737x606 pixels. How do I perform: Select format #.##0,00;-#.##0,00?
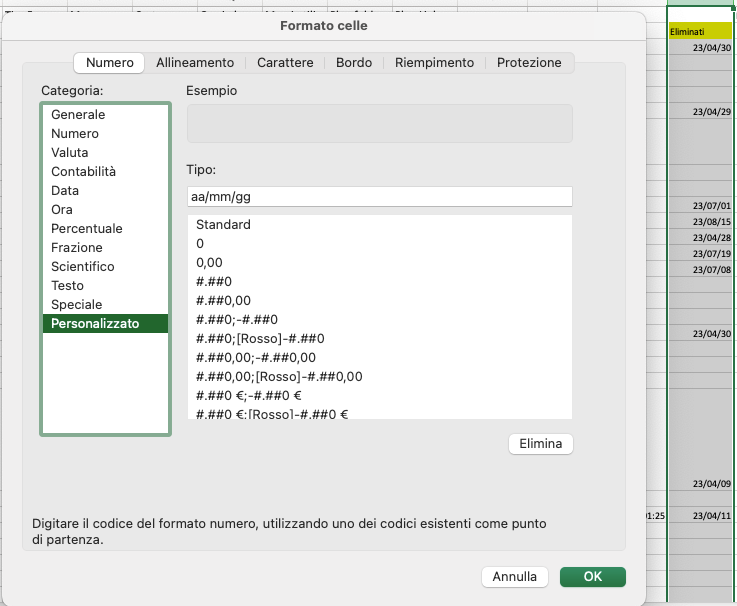[380, 357]
